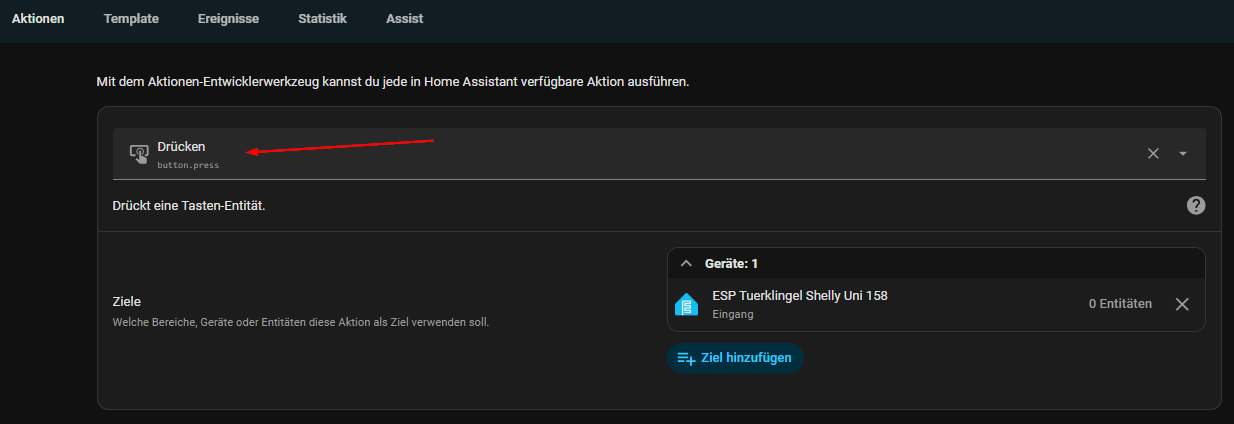
Task: Select the ESP Tuerklingel Shelly Uni 158 name
Action: [799, 295]
